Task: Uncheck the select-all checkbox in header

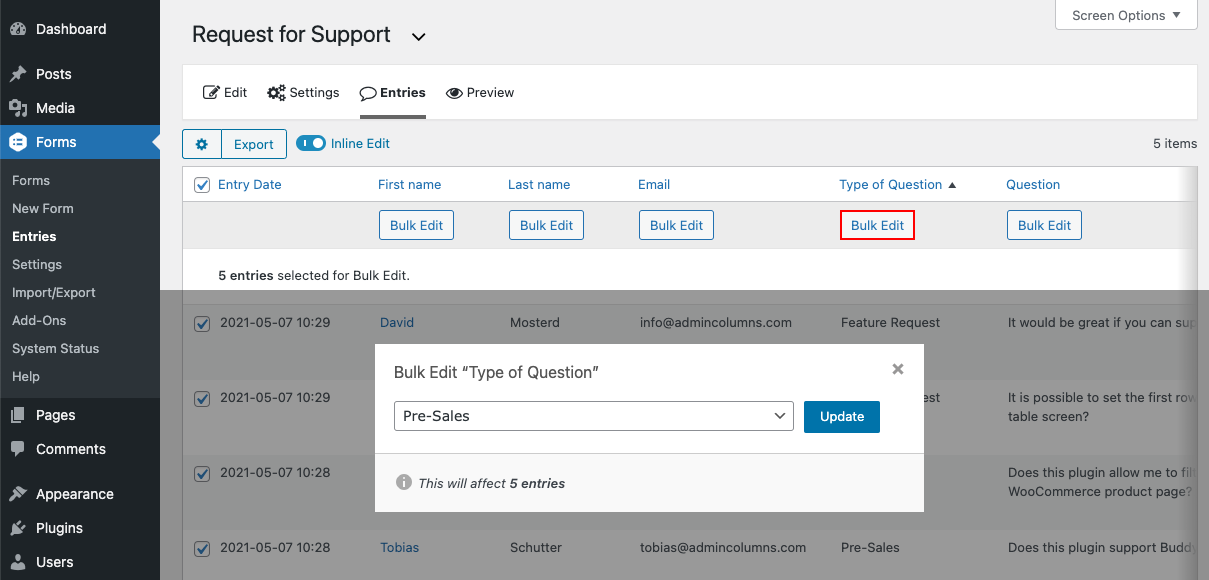Action: (x=202, y=185)
